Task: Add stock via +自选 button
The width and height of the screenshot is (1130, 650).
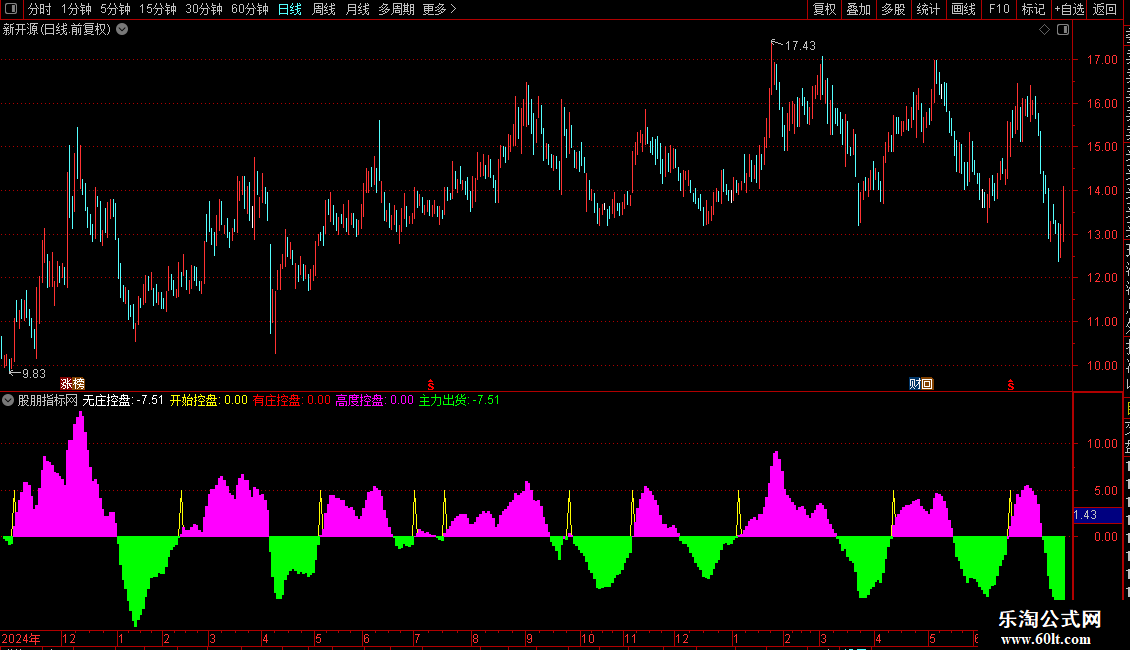Action: pos(1069,9)
